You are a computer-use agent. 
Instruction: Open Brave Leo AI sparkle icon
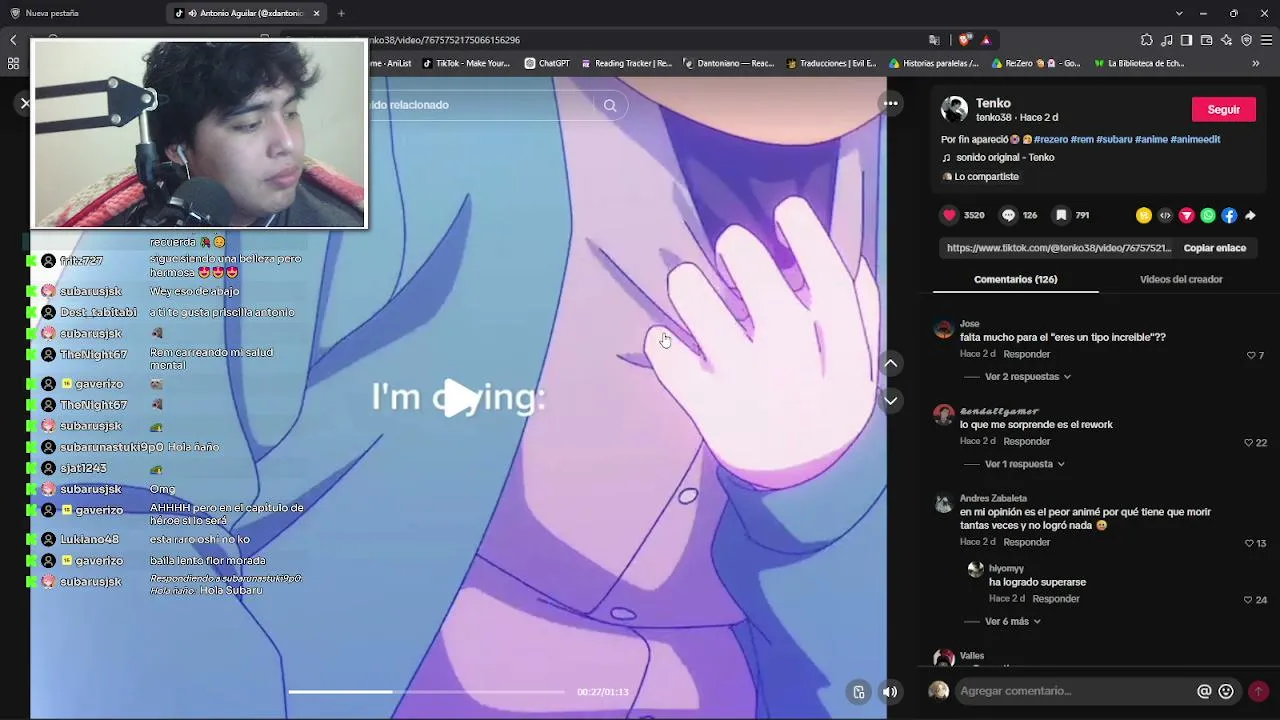(x=1226, y=40)
